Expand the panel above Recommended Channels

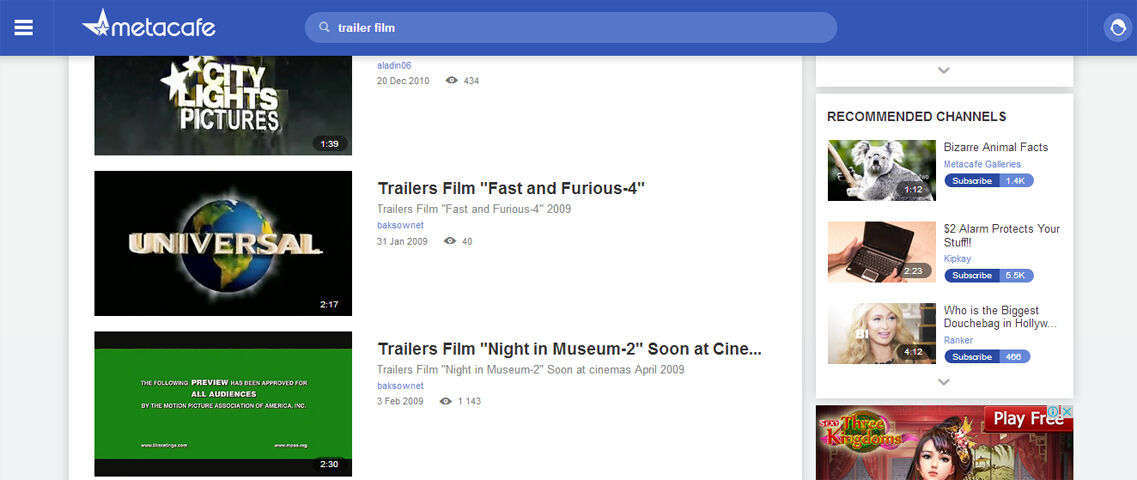pyautogui.click(x=943, y=70)
